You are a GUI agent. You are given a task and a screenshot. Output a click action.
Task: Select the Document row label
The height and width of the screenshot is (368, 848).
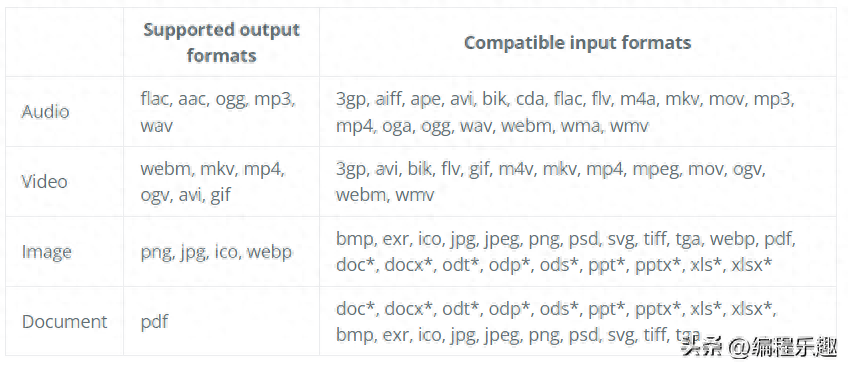[x=64, y=321]
